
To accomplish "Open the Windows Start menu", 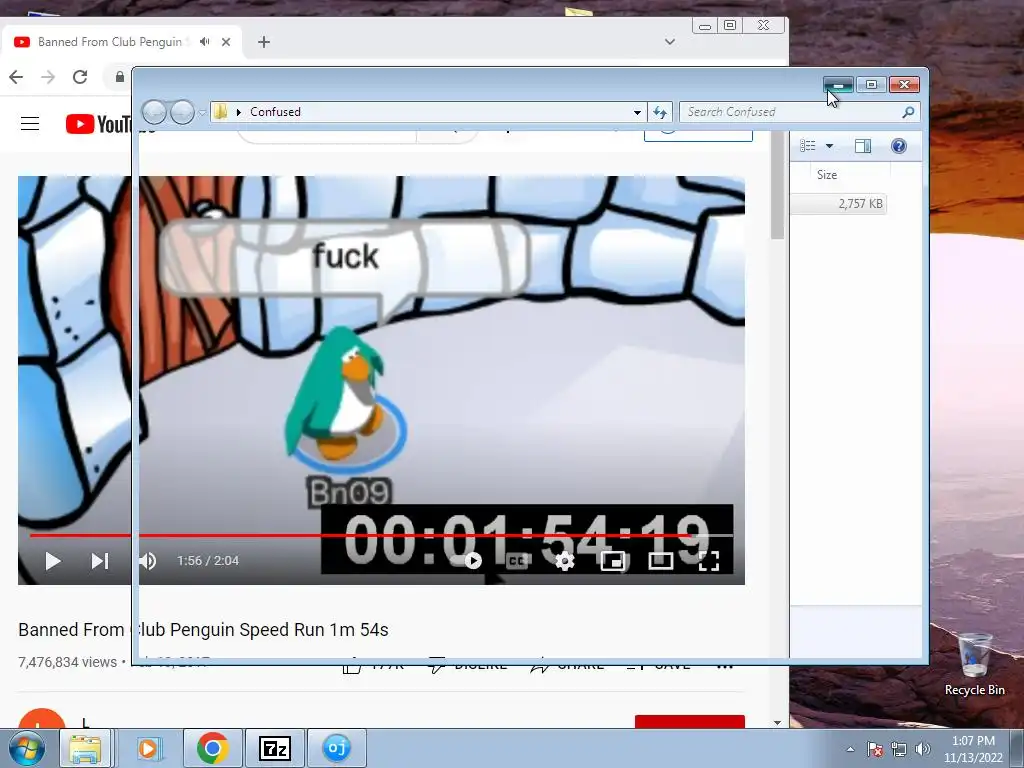I will coord(27,748).
